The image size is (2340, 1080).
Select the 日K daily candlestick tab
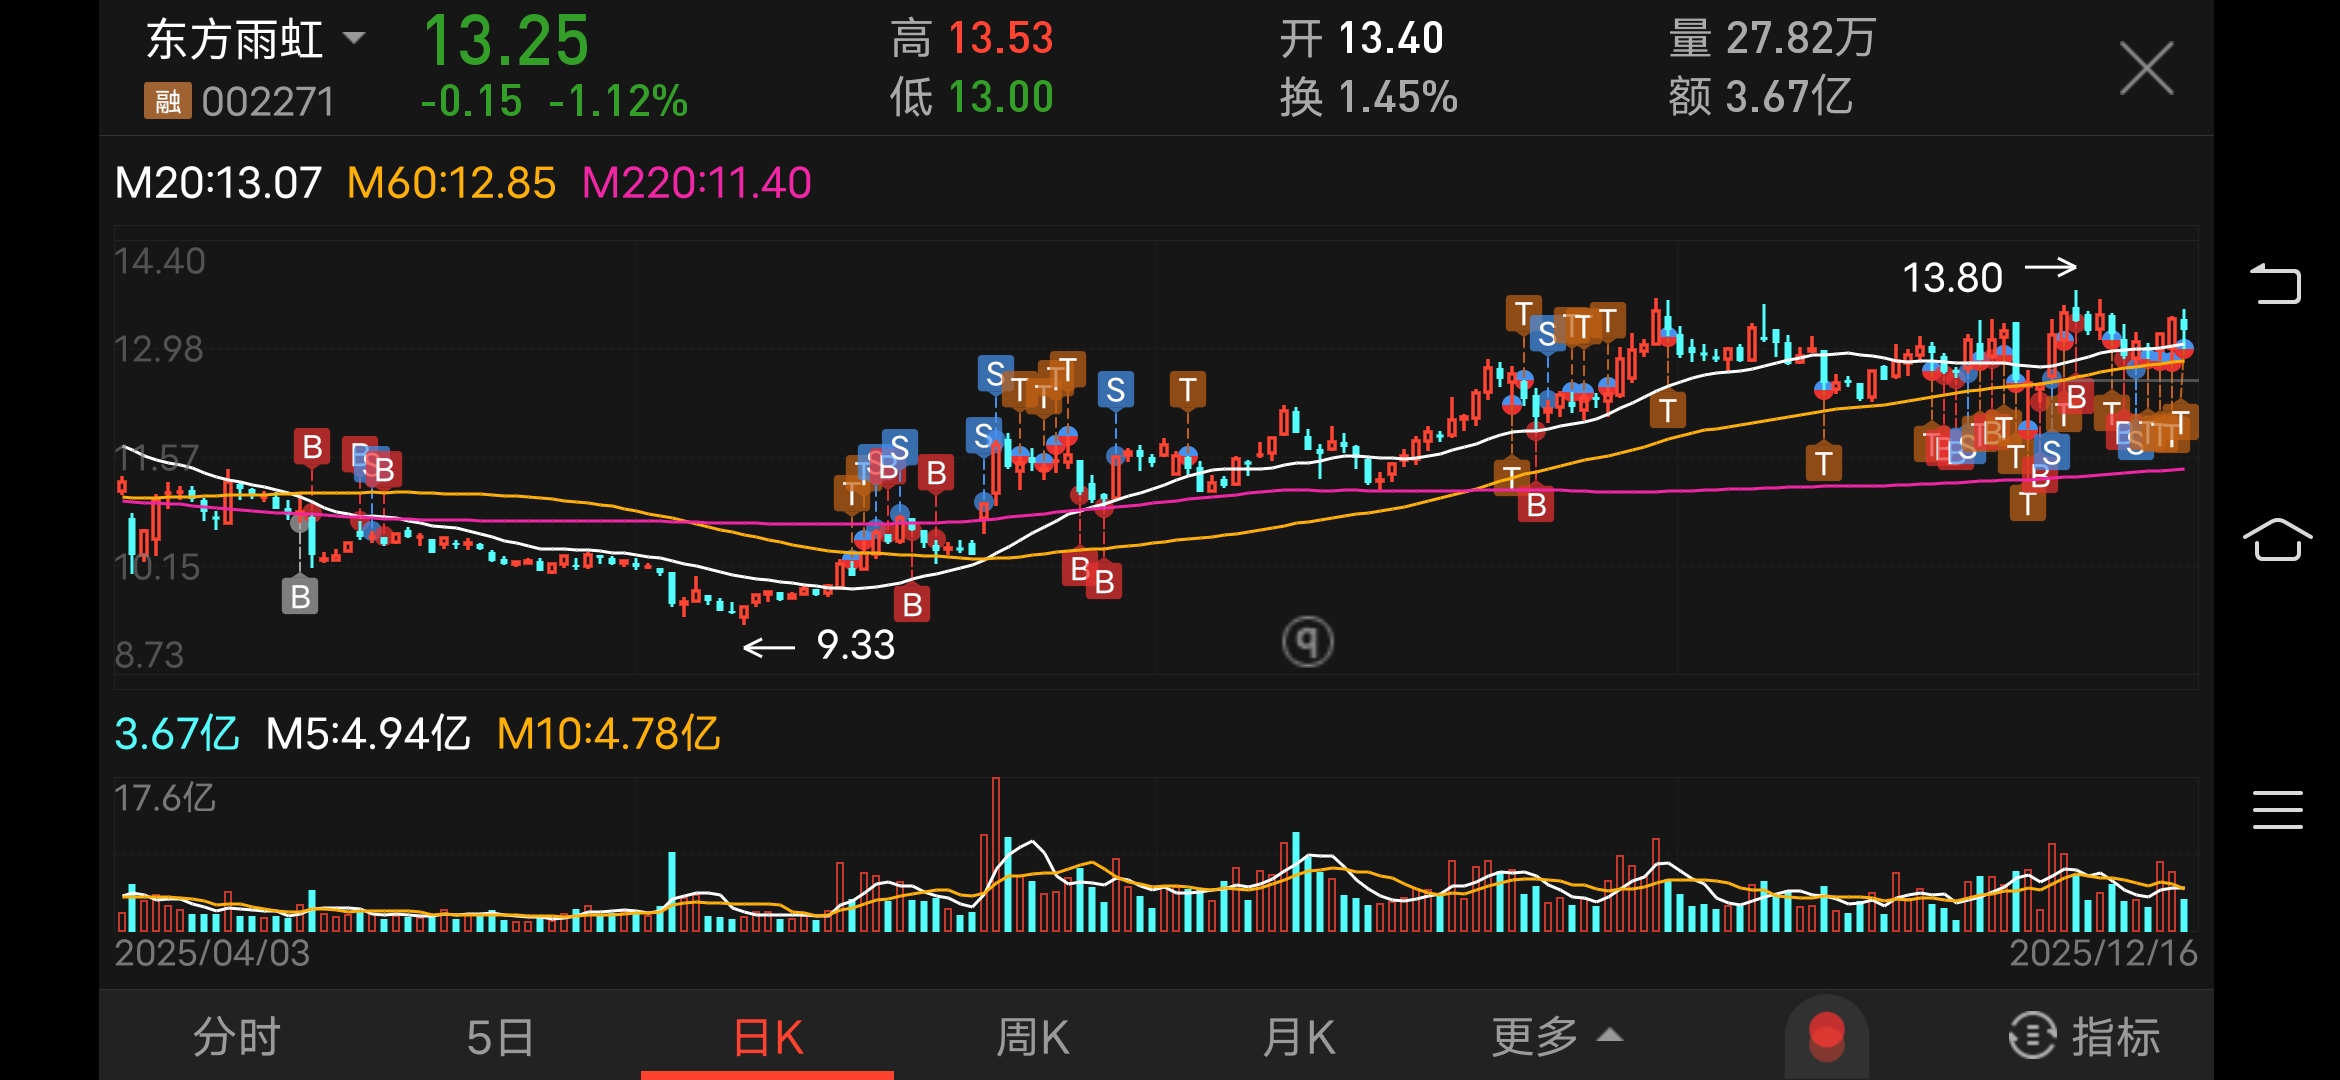point(767,1036)
